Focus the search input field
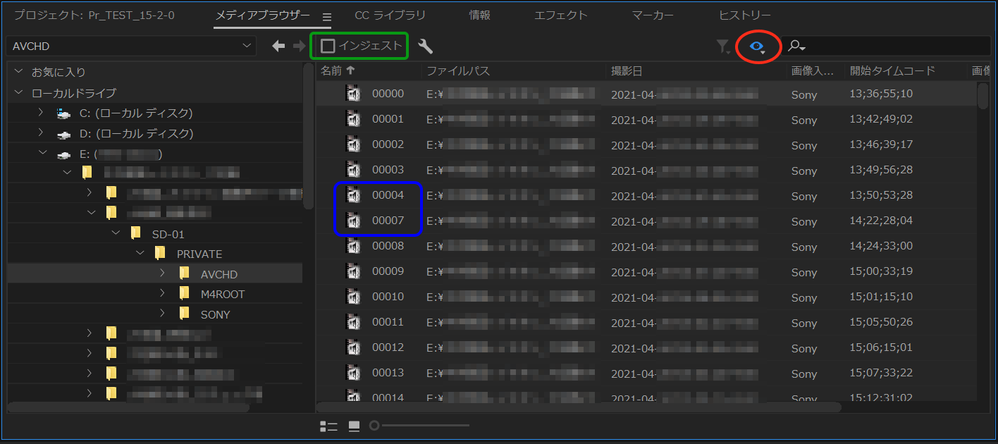Image resolution: width=998 pixels, height=444 pixels. 897,46
